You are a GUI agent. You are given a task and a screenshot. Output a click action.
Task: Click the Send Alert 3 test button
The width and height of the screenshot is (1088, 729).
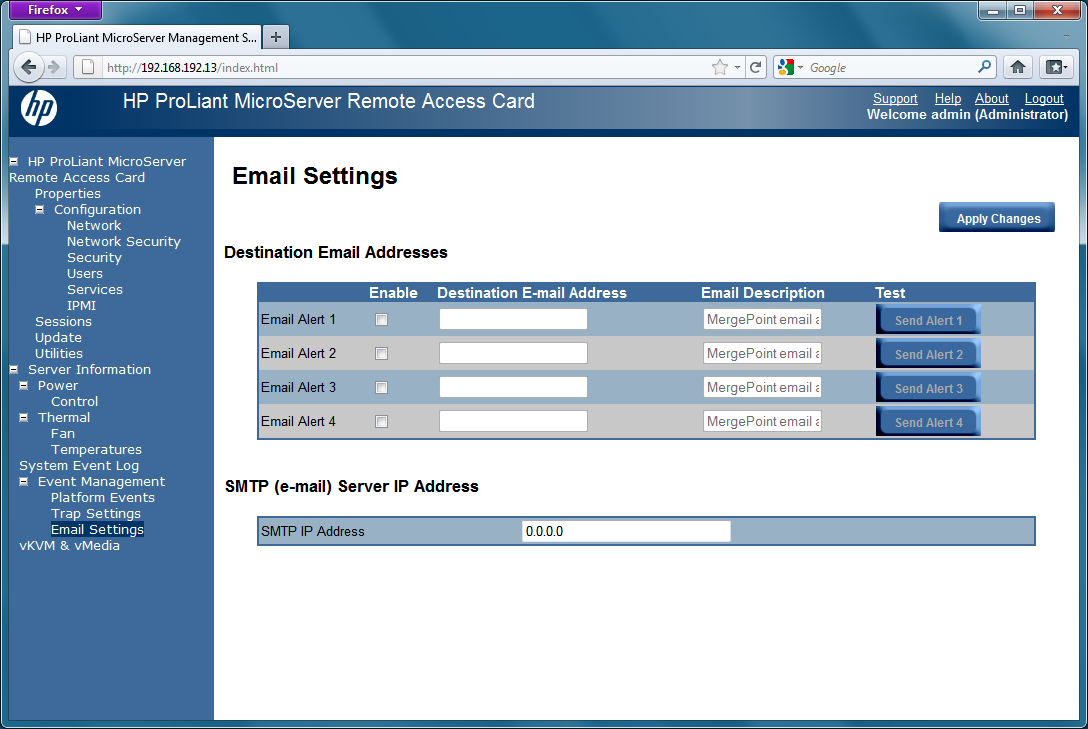[x=928, y=388]
